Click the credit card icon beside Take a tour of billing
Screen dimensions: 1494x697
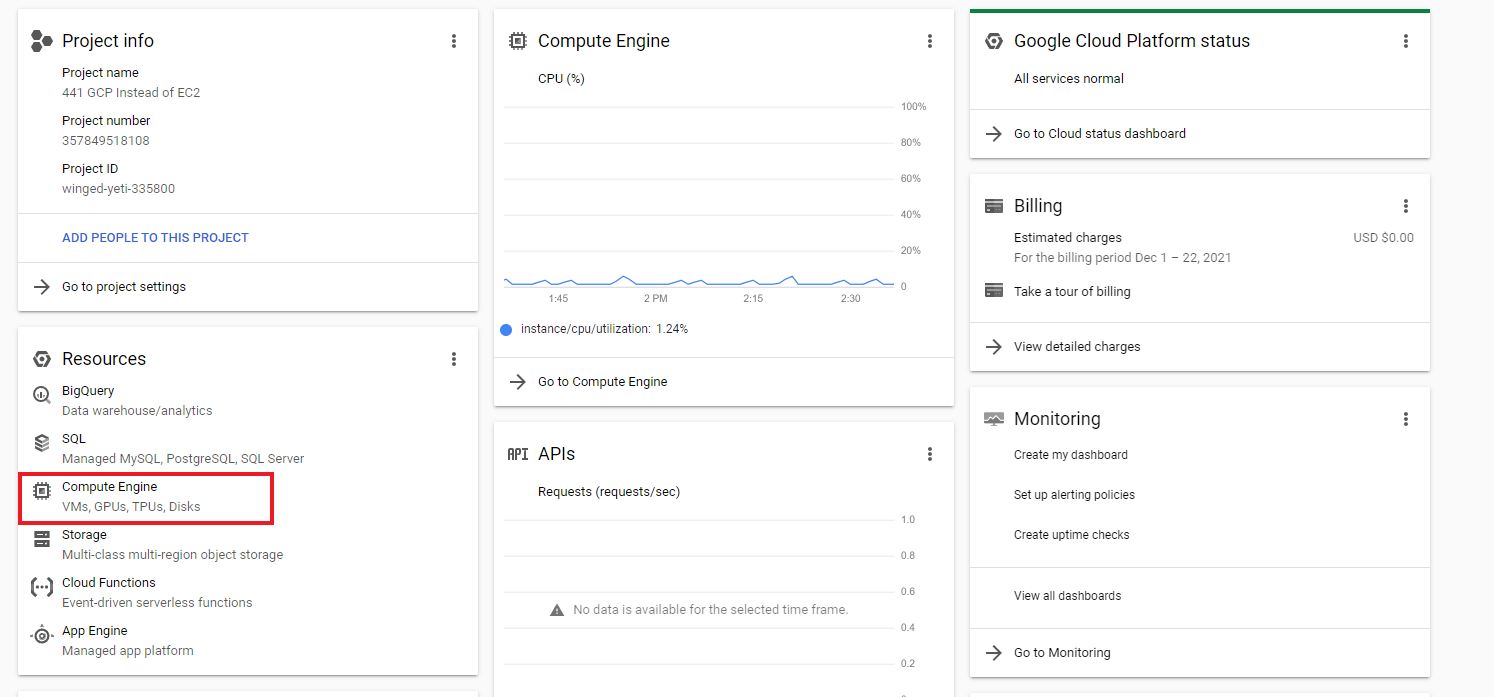tap(993, 291)
